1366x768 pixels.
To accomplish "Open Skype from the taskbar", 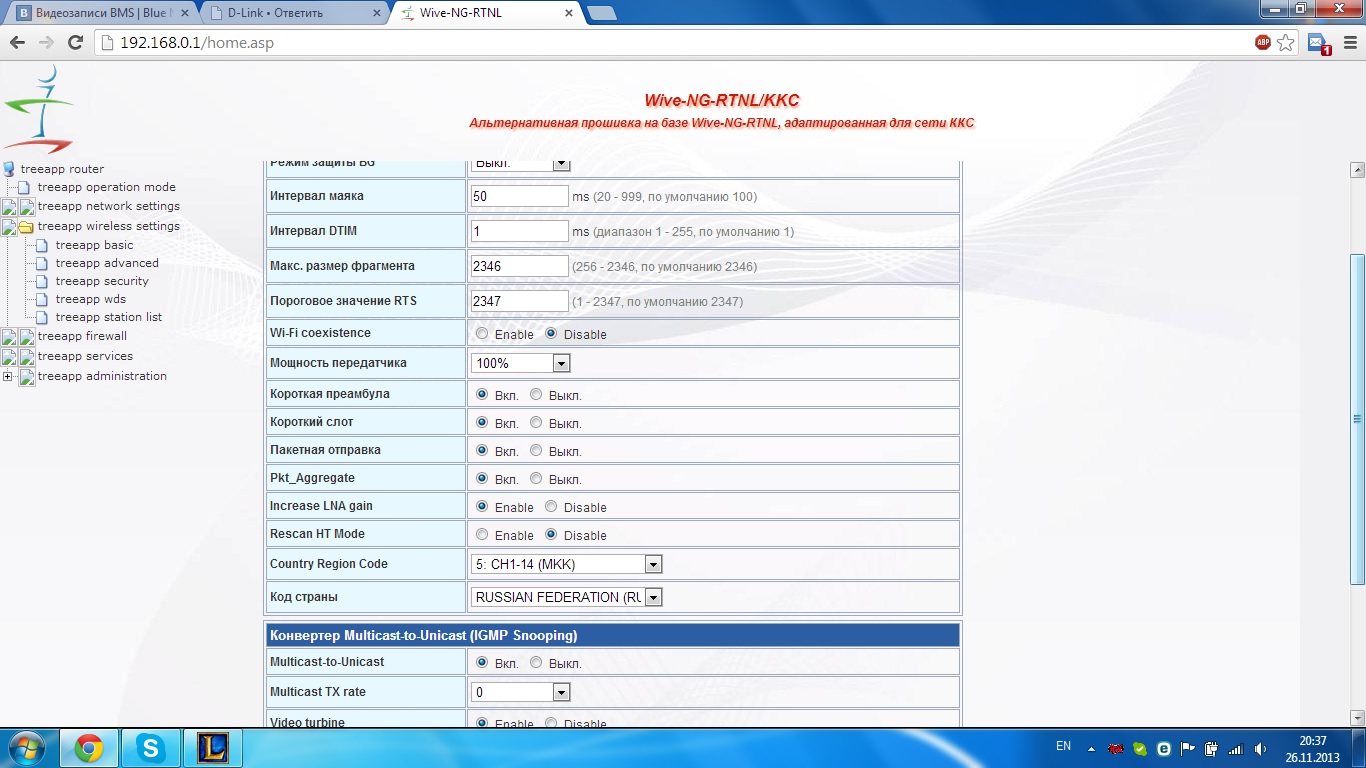I will pyautogui.click(x=151, y=748).
